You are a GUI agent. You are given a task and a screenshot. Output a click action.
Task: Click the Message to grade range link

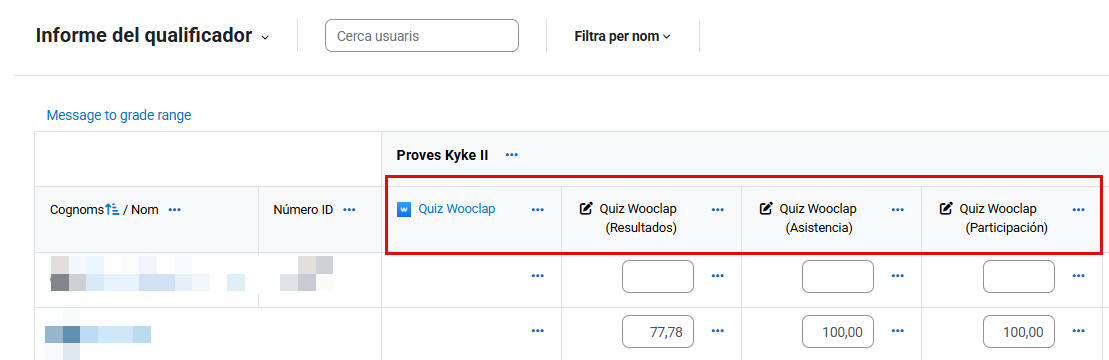click(119, 115)
